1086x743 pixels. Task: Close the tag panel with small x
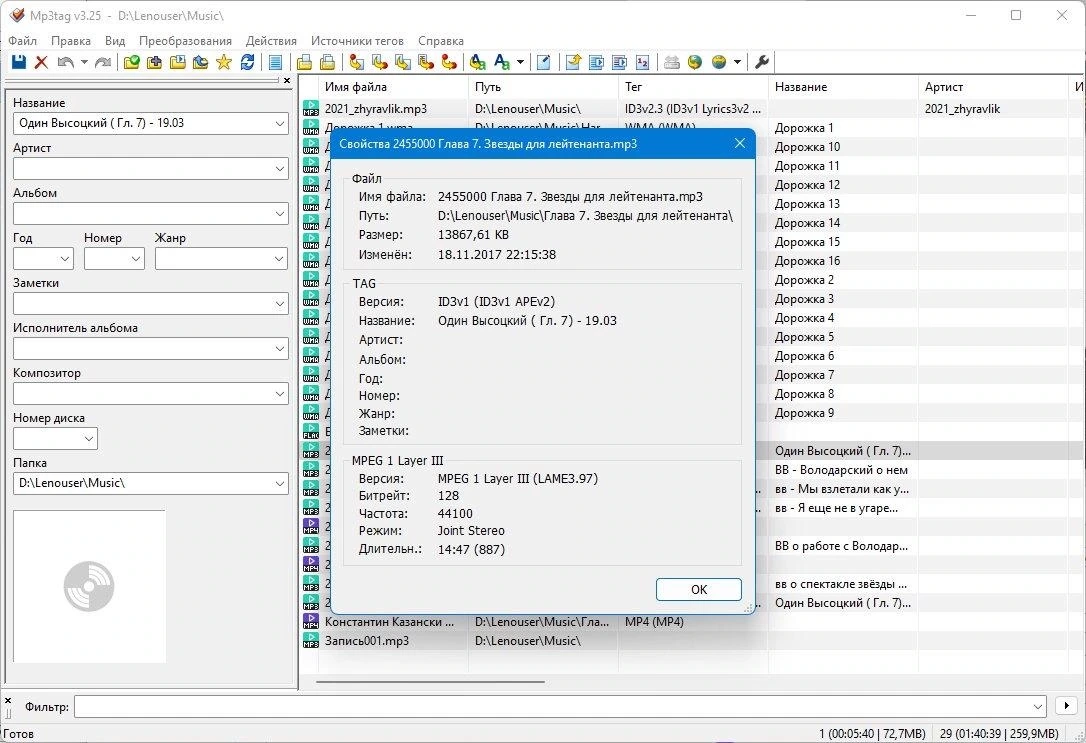pyautogui.click(x=287, y=81)
